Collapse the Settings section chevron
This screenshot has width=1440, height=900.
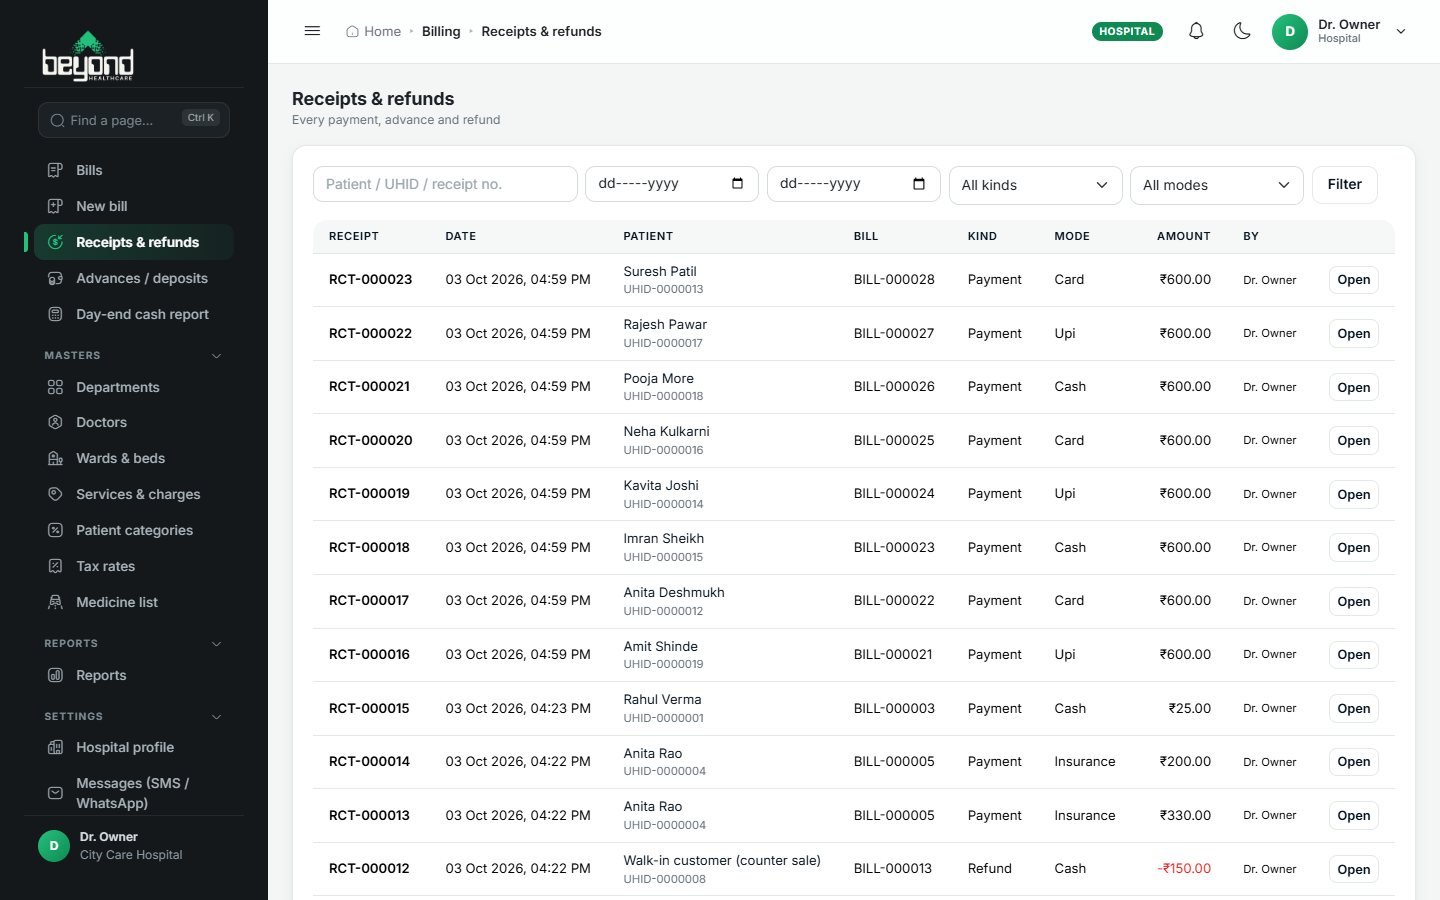click(217, 717)
